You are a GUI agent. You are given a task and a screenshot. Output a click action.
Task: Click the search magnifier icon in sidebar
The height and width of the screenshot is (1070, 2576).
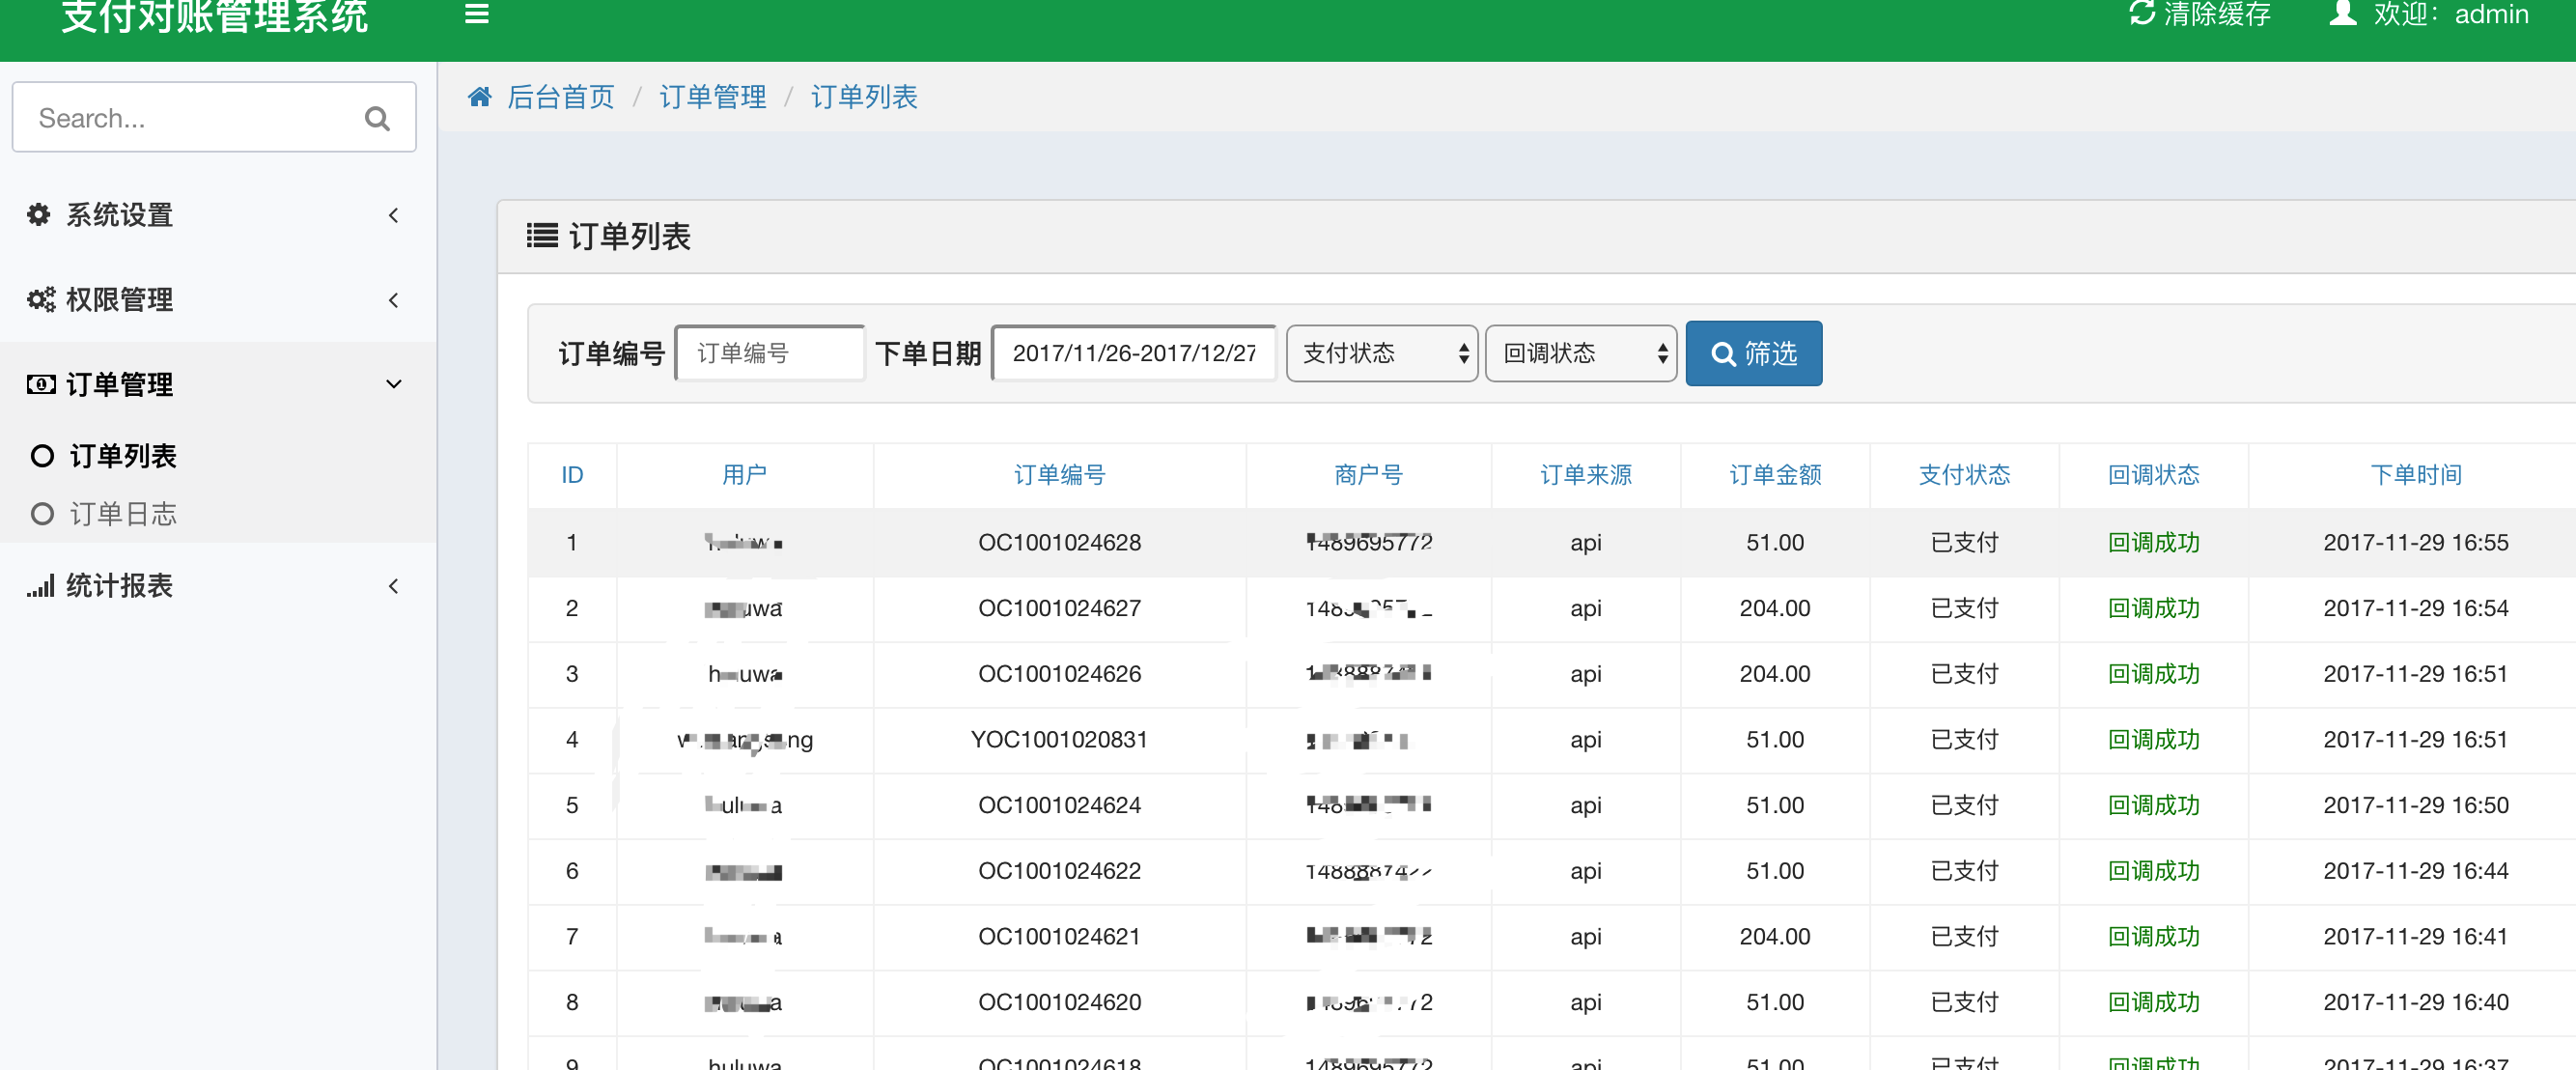click(x=377, y=119)
